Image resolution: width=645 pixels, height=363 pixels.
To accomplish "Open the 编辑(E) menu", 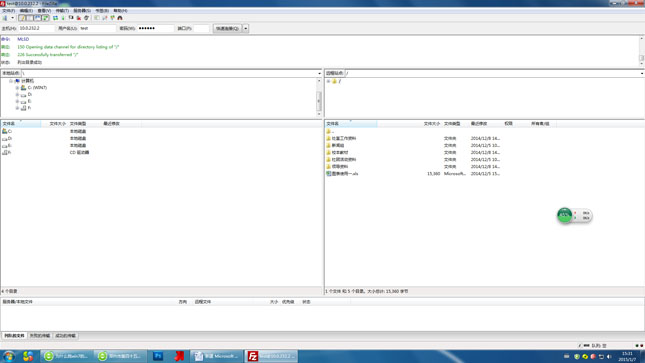I will [26, 11].
